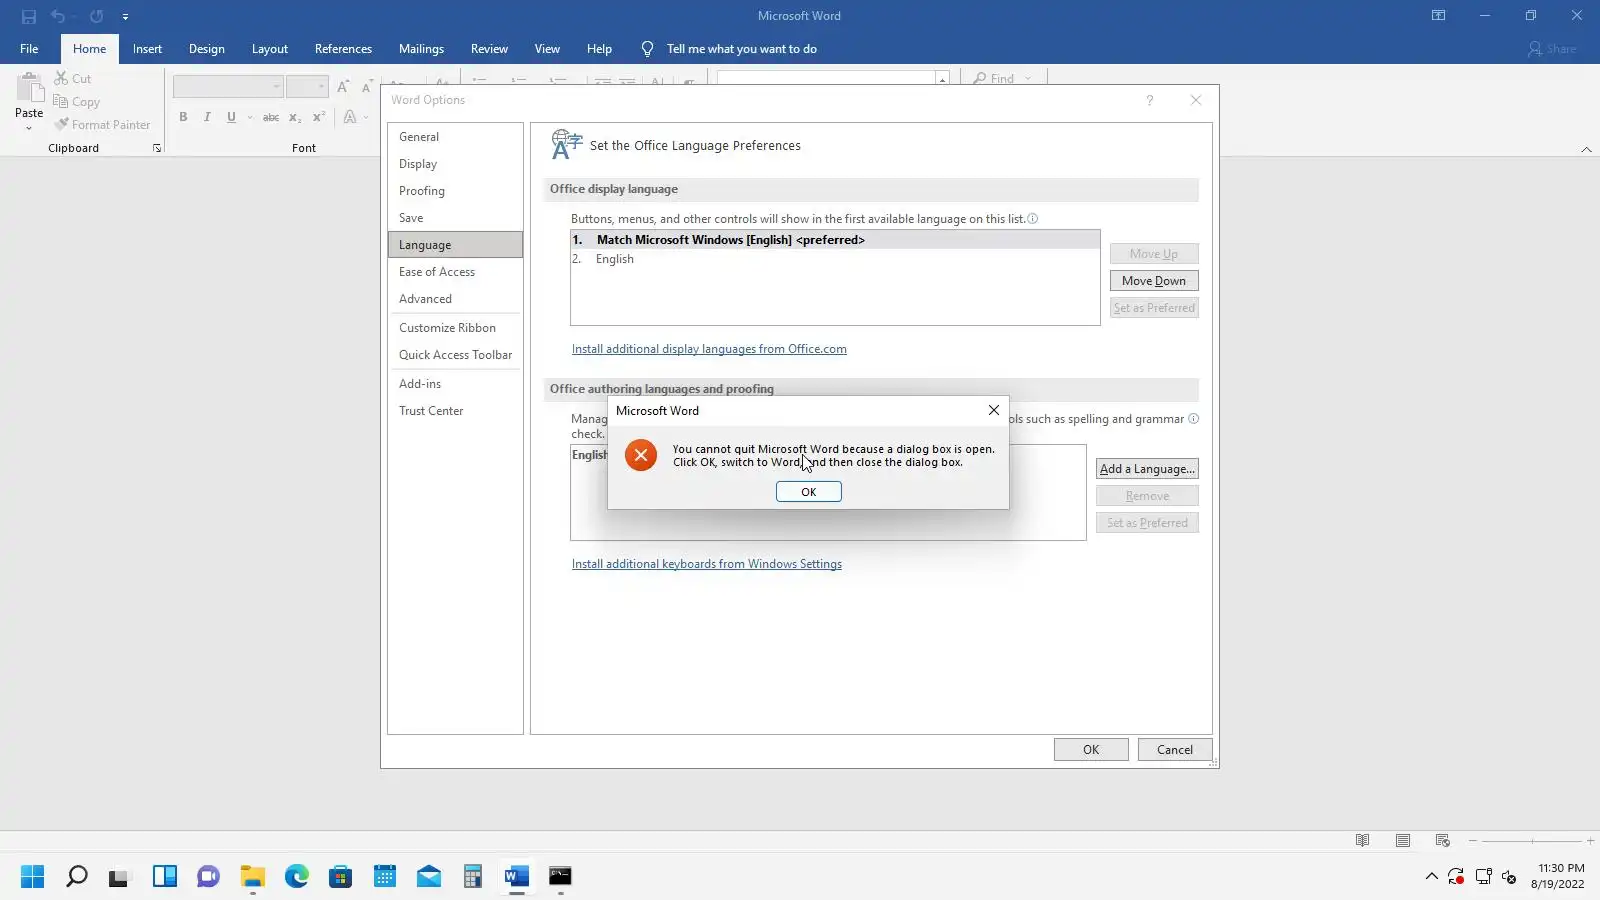Image resolution: width=1600 pixels, height=900 pixels.
Task: Click the Add a Language button
Action: [1147, 469]
